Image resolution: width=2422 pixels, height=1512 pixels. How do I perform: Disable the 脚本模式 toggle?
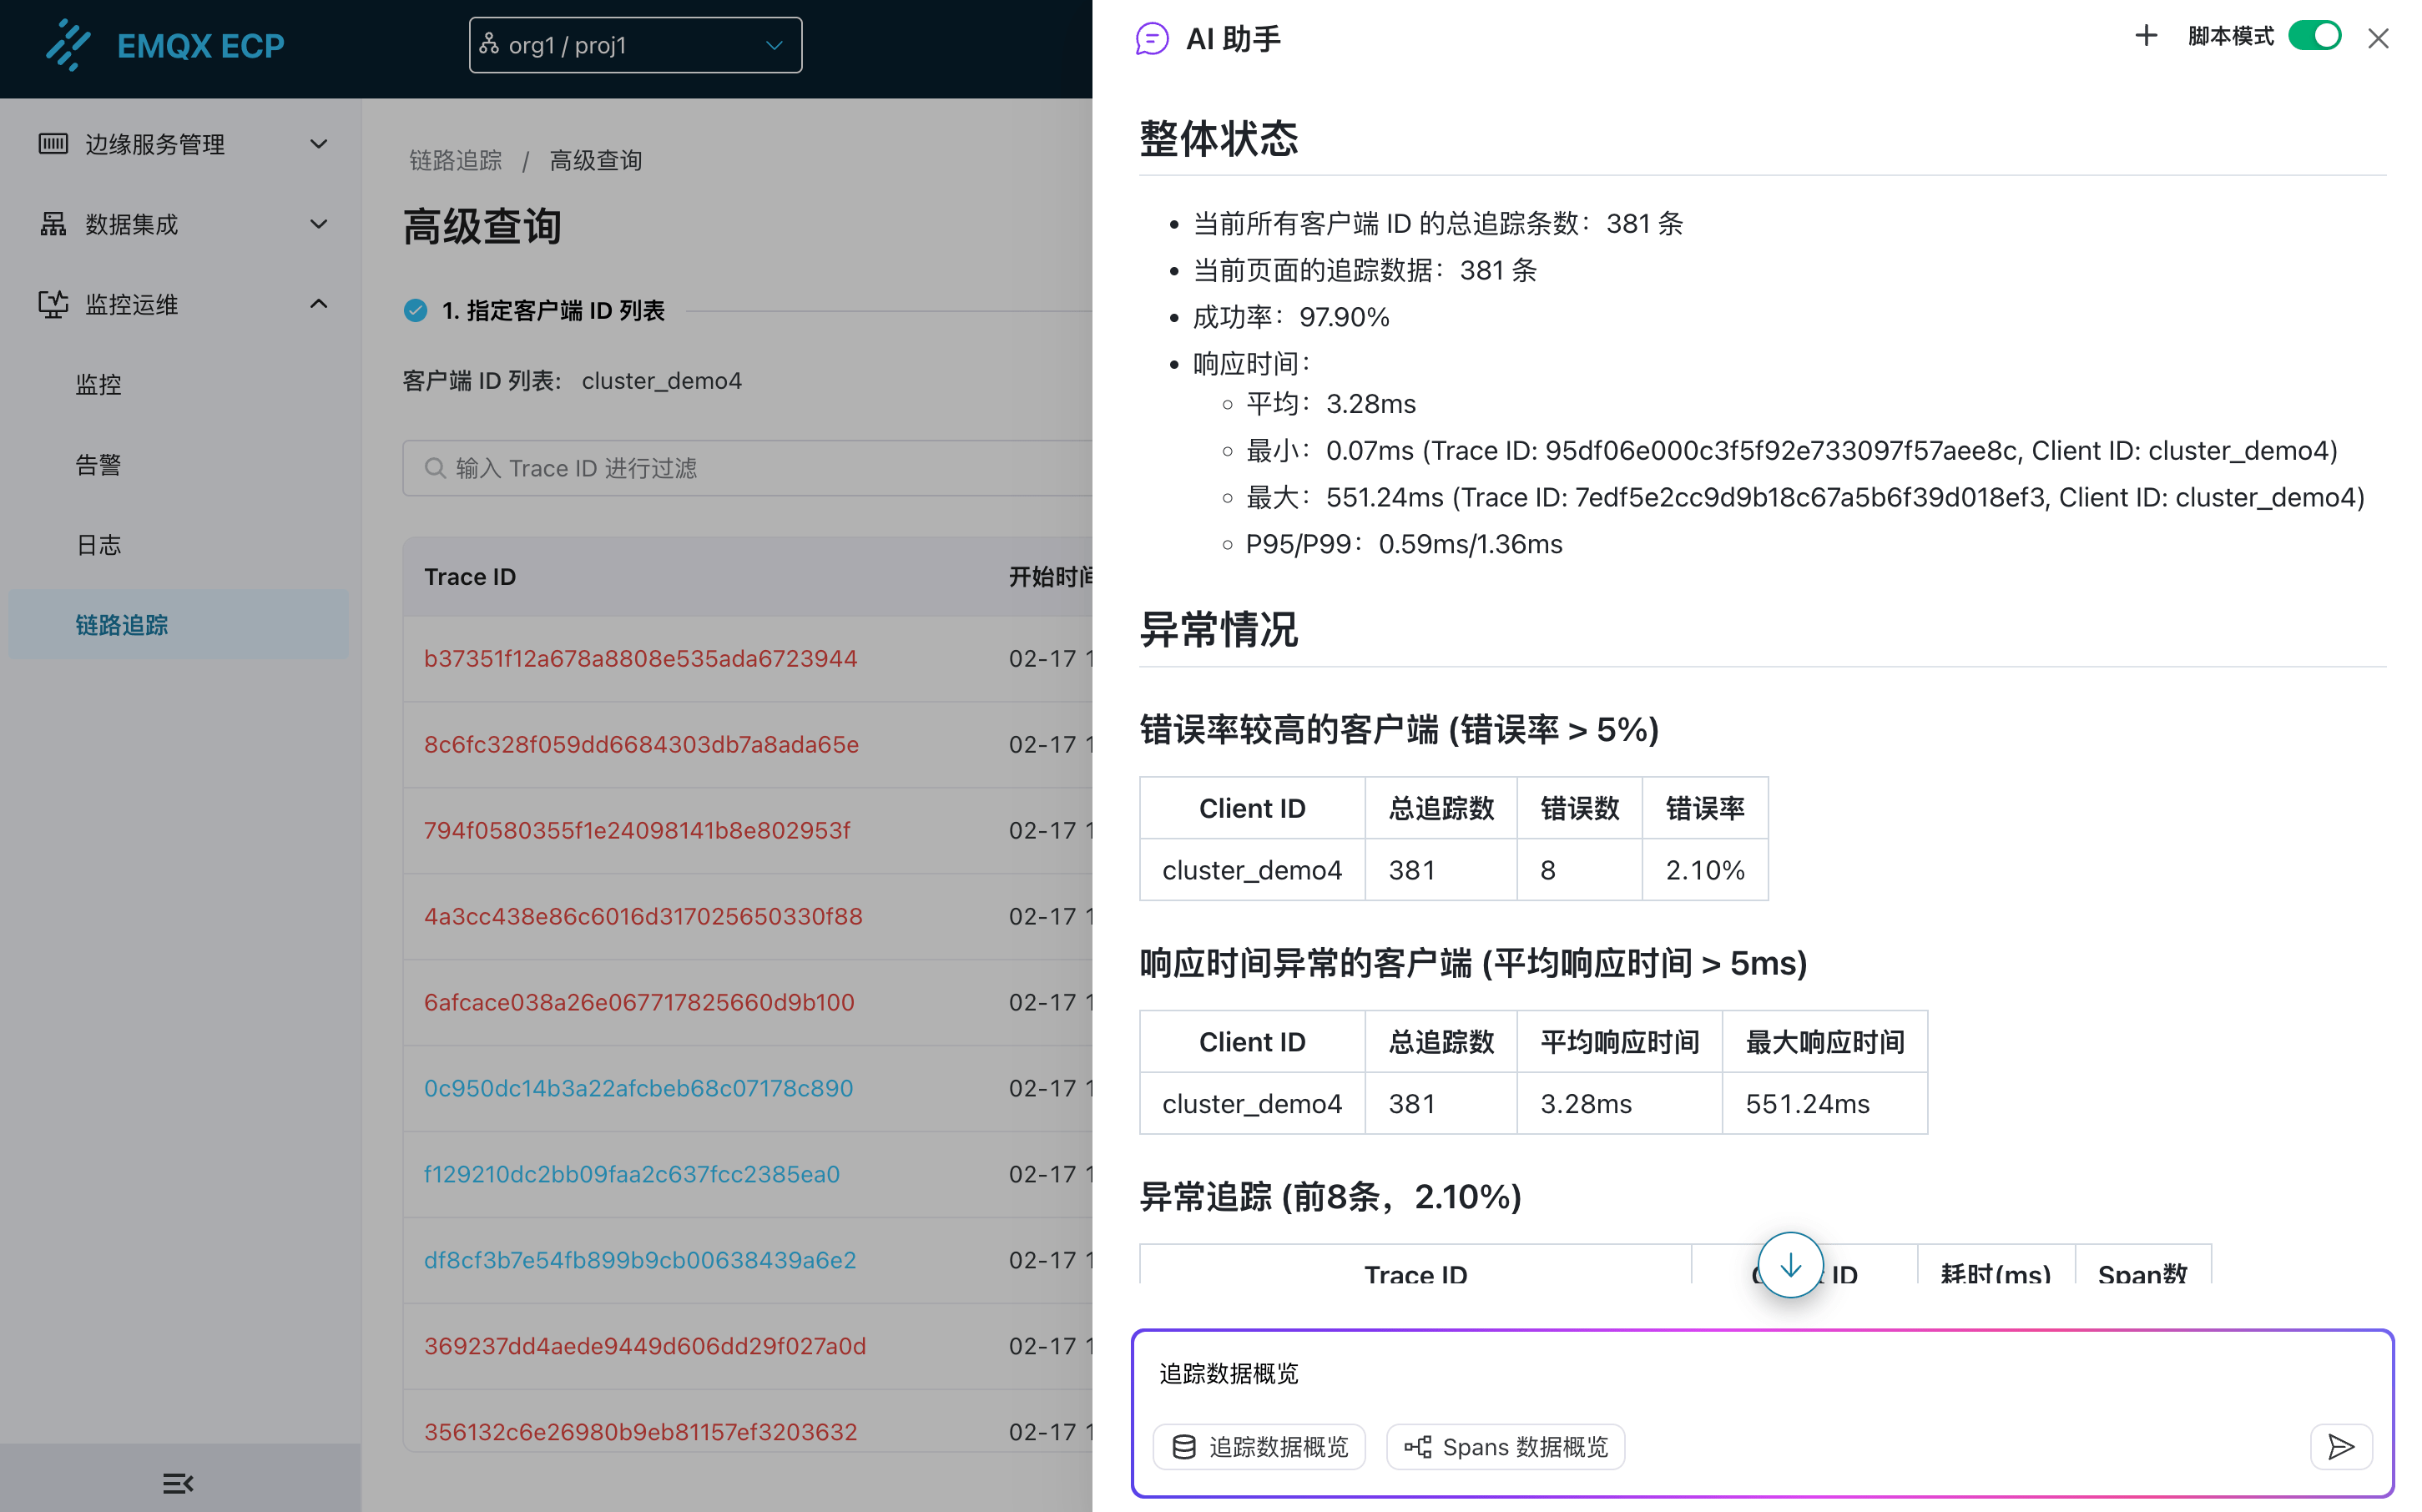click(x=2315, y=35)
